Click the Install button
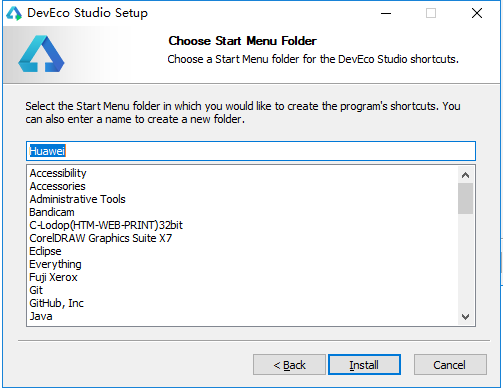Screen dimensions: 503x390 [x=364, y=365]
